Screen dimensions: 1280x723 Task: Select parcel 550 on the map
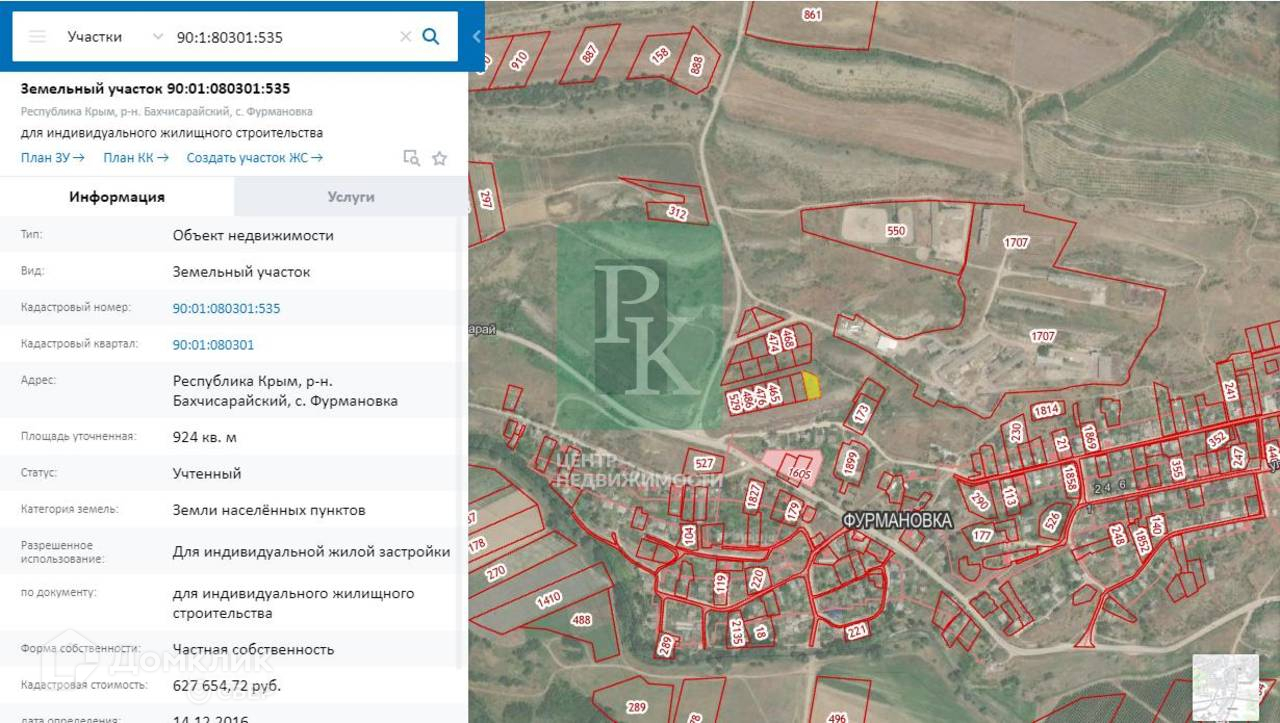(x=894, y=231)
